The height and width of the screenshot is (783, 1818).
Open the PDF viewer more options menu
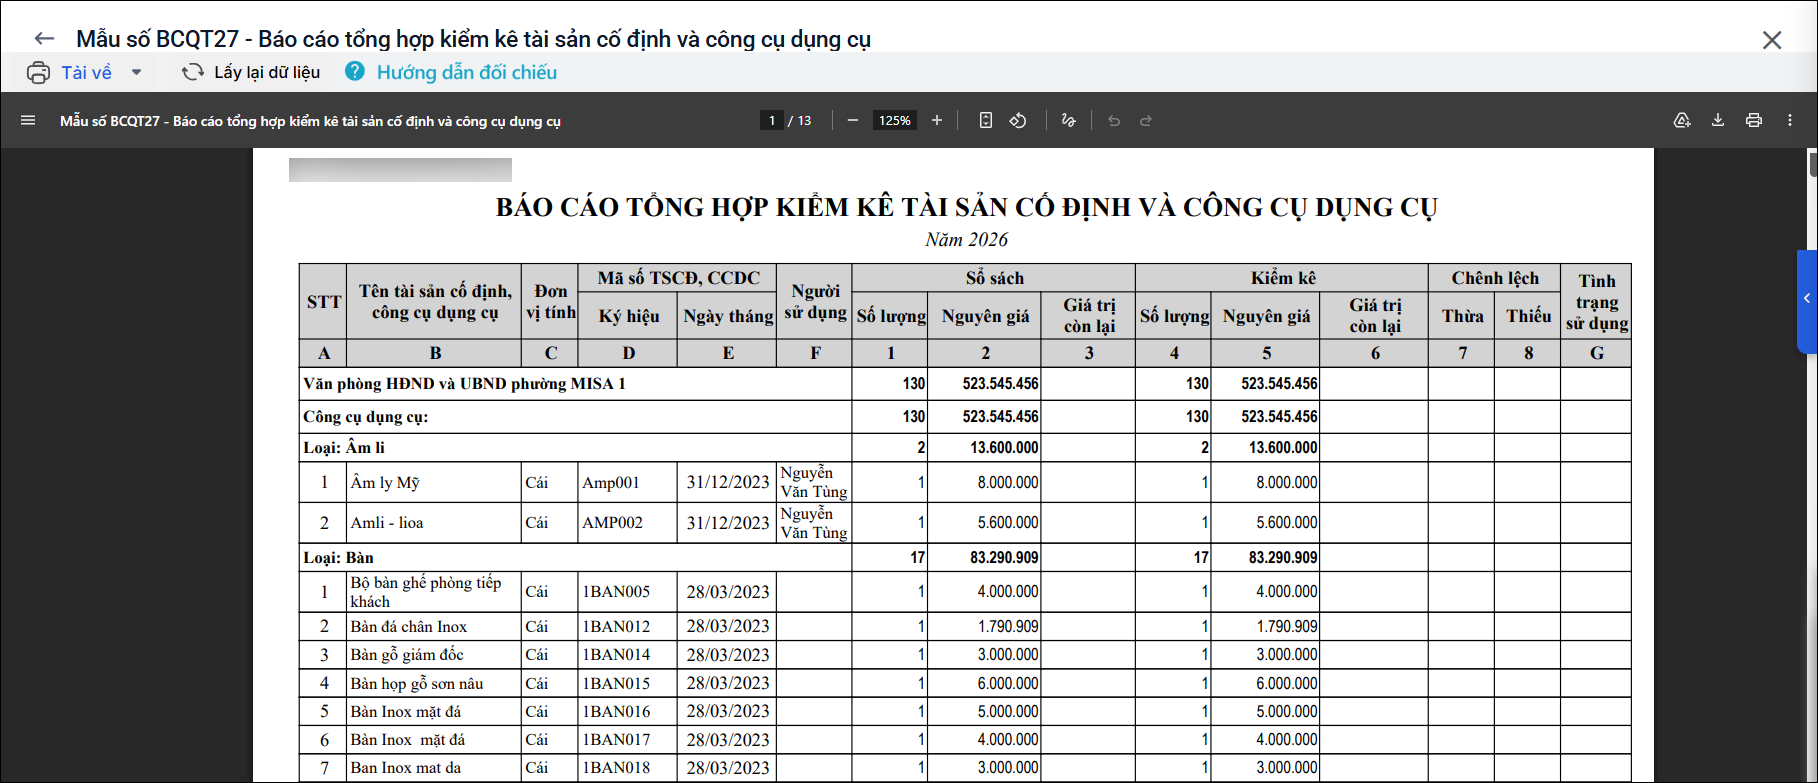(x=1790, y=120)
